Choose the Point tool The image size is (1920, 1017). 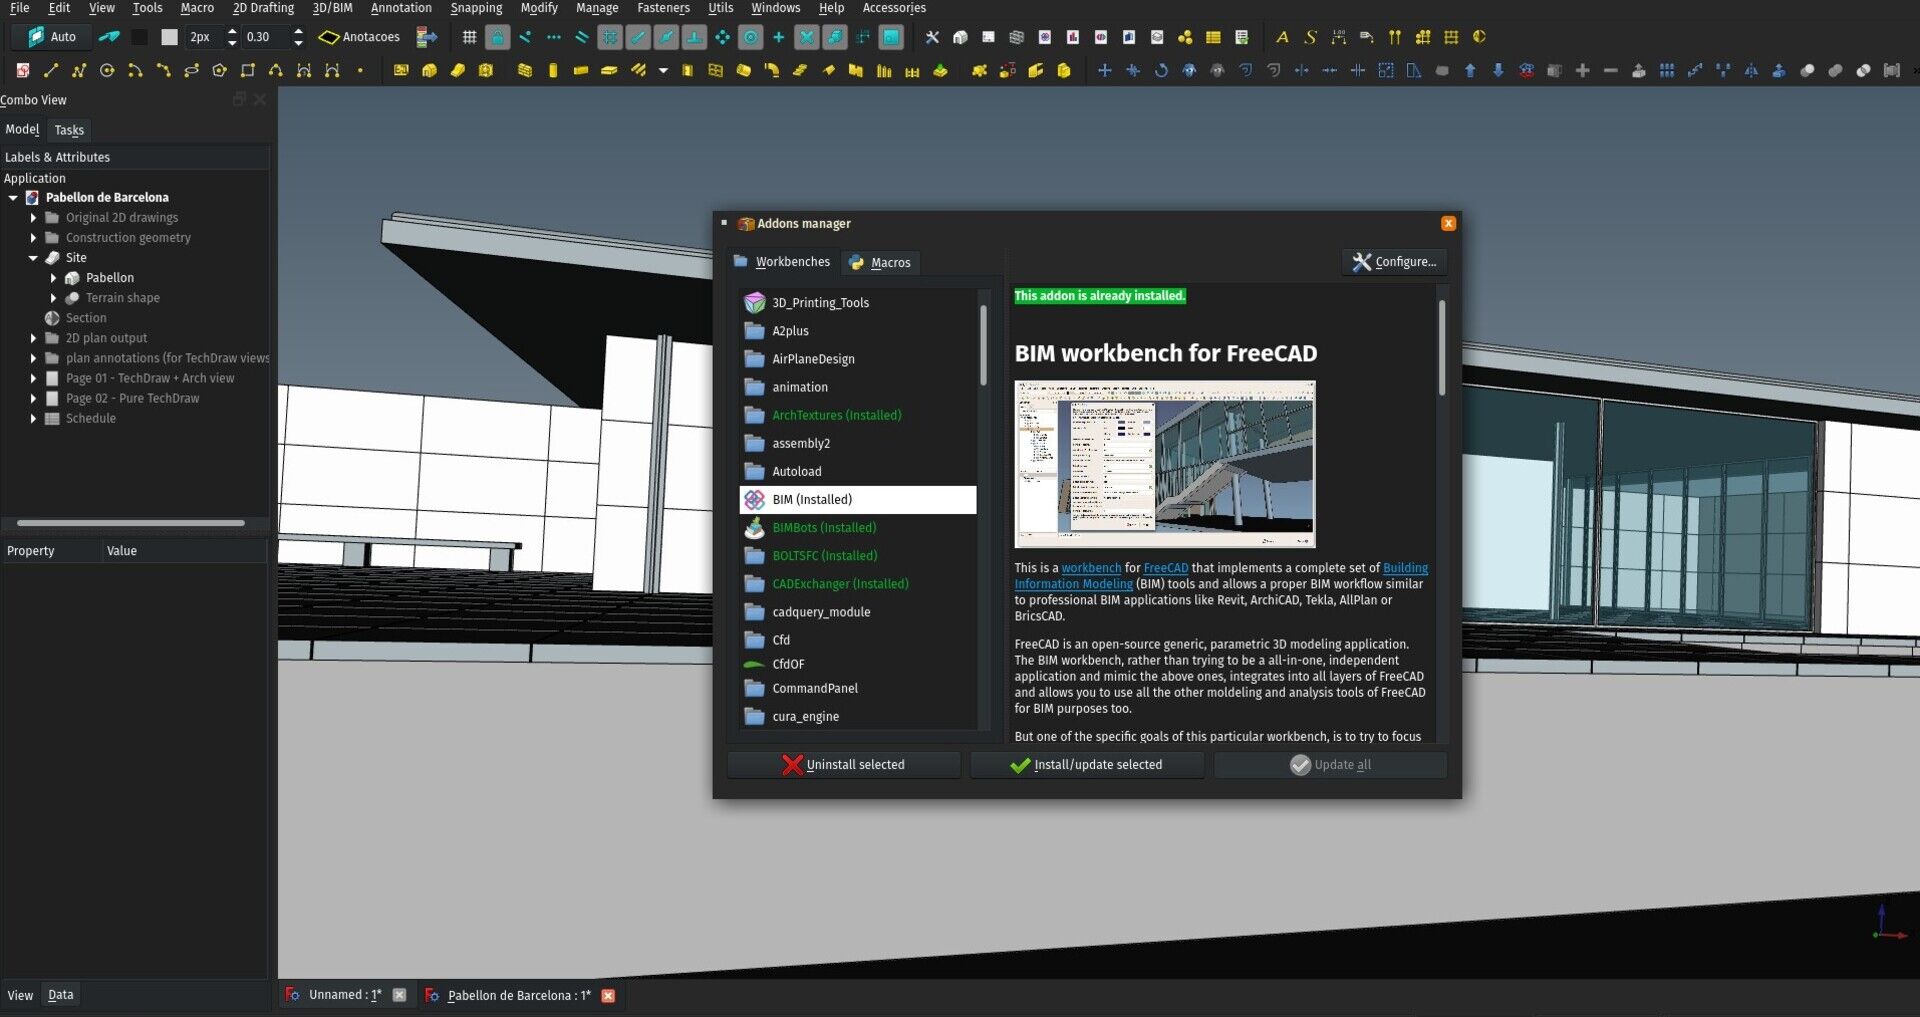[x=360, y=70]
